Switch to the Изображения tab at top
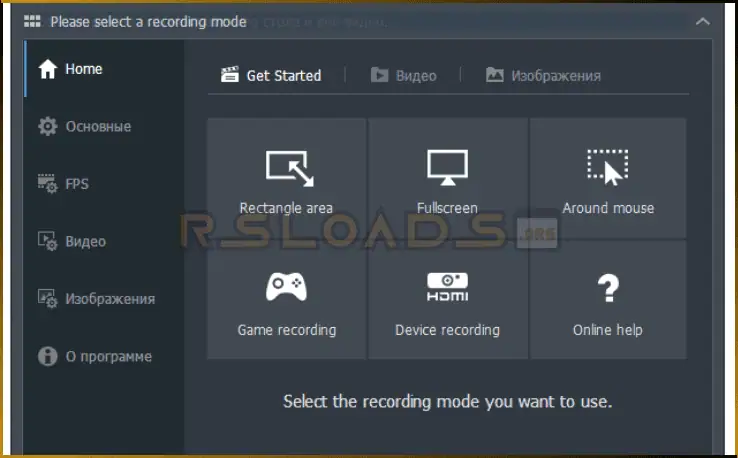The image size is (738, 458). point(543,75)
